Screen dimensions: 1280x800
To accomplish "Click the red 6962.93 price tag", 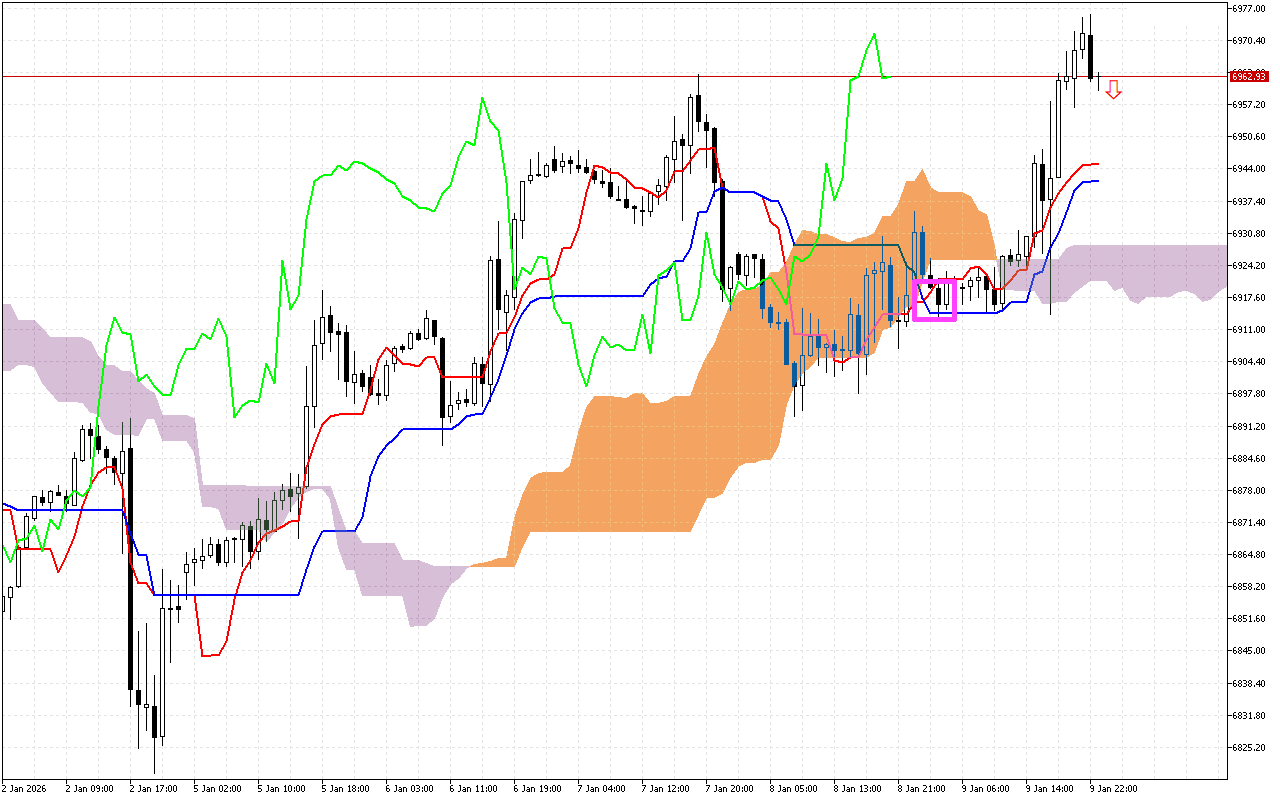I will coord(1248,75).
